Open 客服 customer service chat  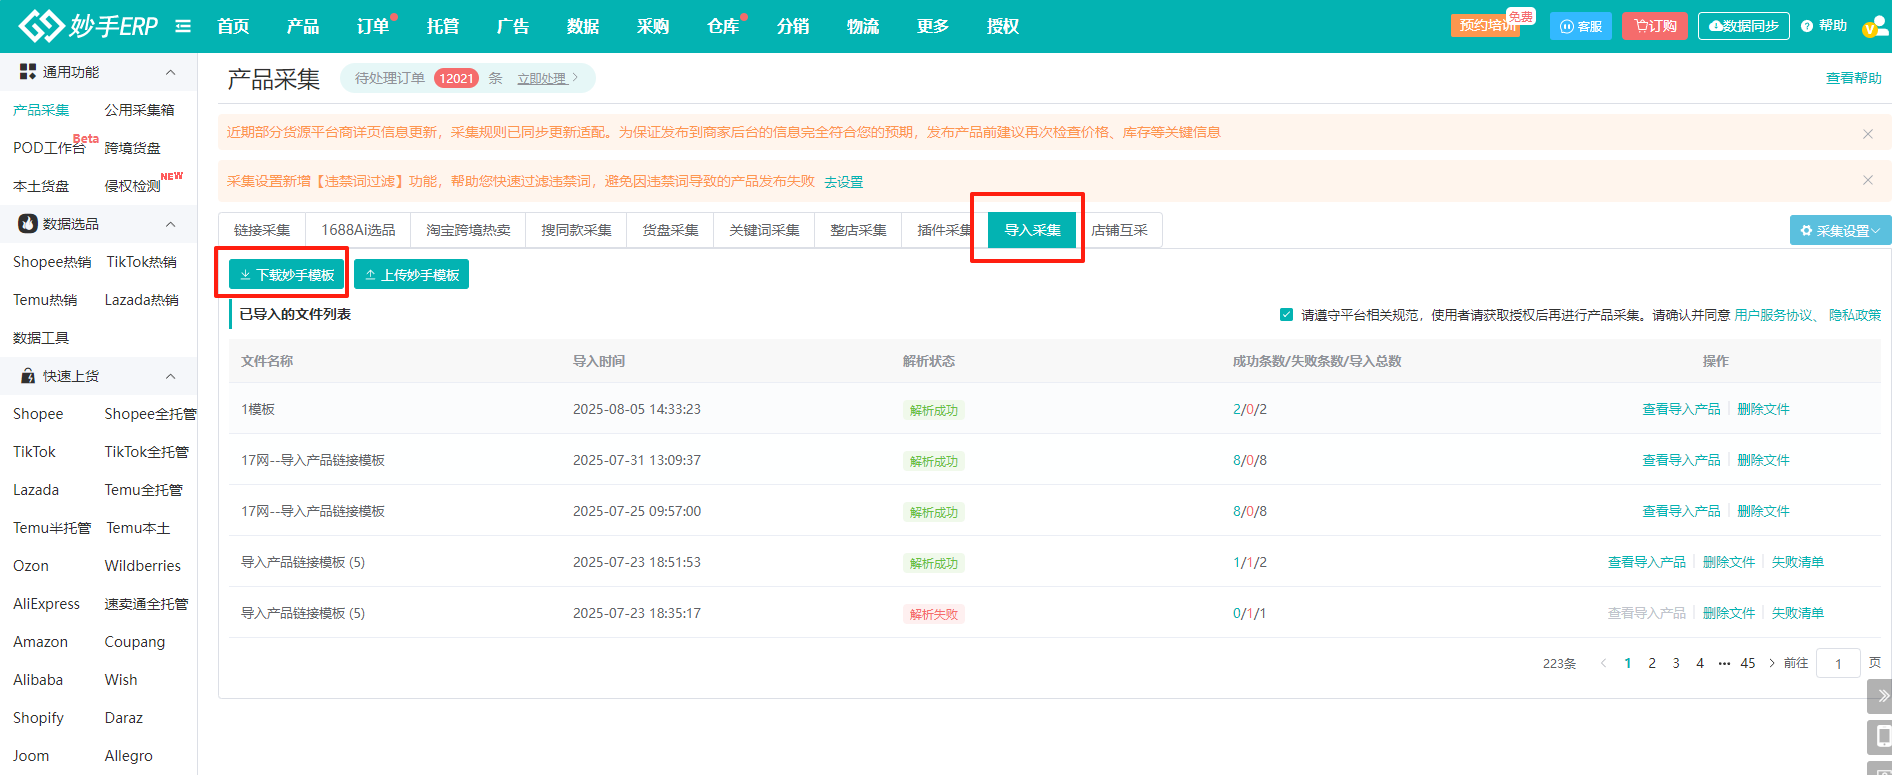point(1580,26)
